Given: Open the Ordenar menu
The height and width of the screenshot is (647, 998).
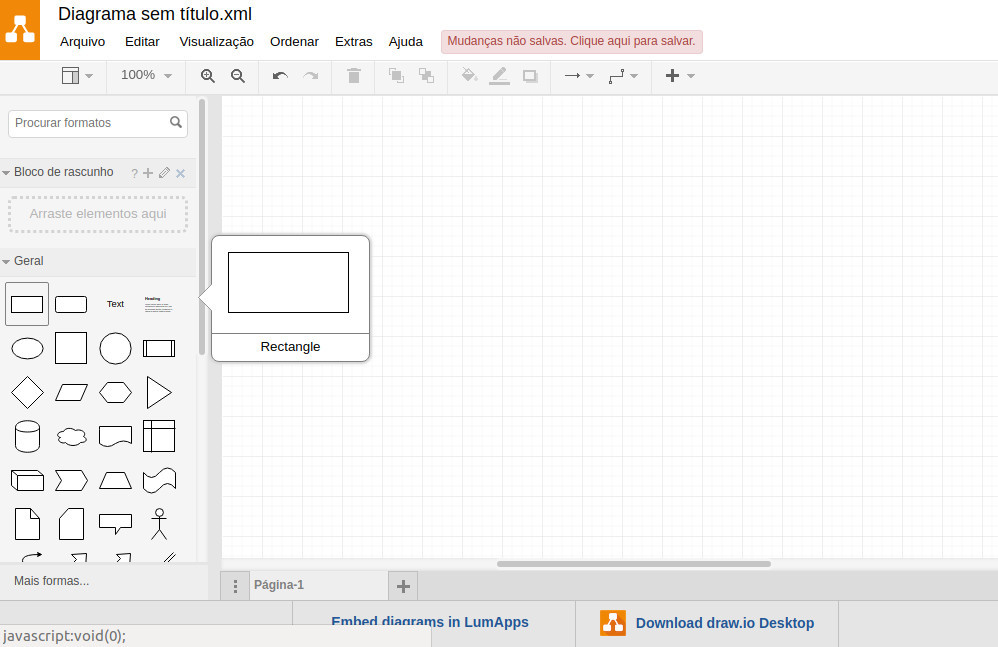Looking at the screenshot, I should click(294, 41).
